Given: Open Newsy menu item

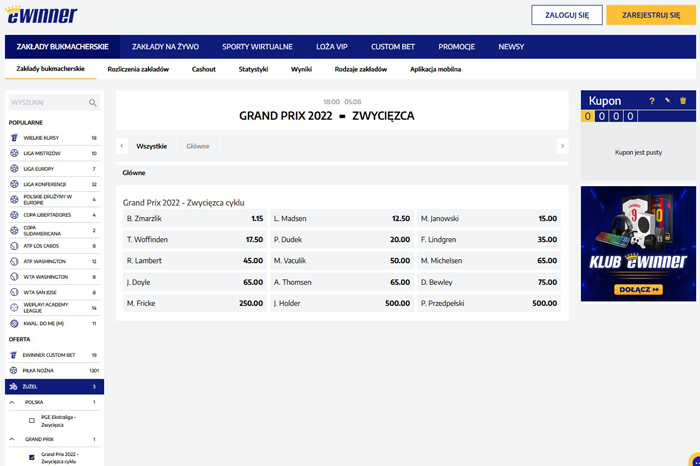Looking at the screenshot, I should click(511, 47).
